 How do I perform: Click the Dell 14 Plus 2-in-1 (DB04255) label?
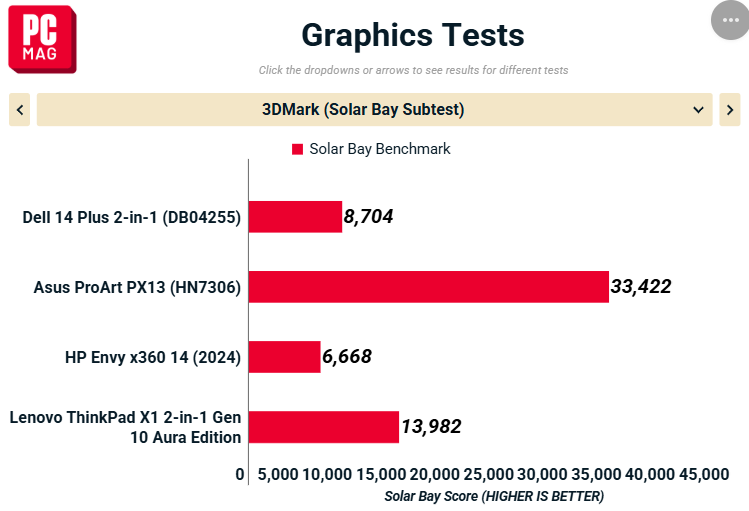tap(132, 217)
